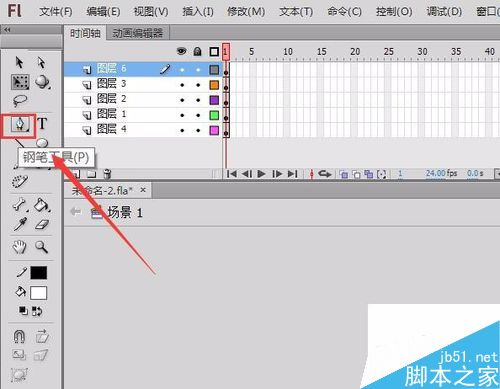Click the Rotate and Skew option icon
Viewport: 500px width, 389px height.
(x=42, y=336)
